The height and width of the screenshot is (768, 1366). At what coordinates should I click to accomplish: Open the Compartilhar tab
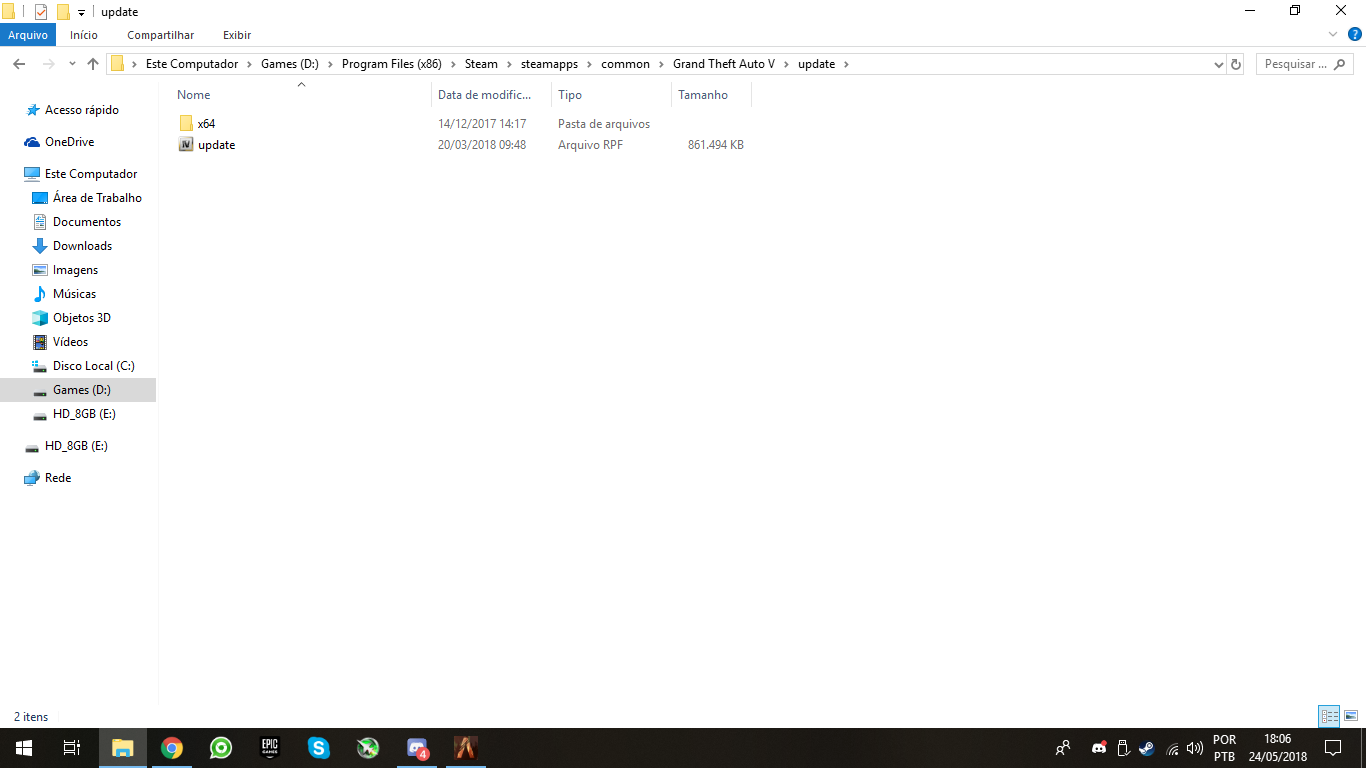[x=160, y=35]
